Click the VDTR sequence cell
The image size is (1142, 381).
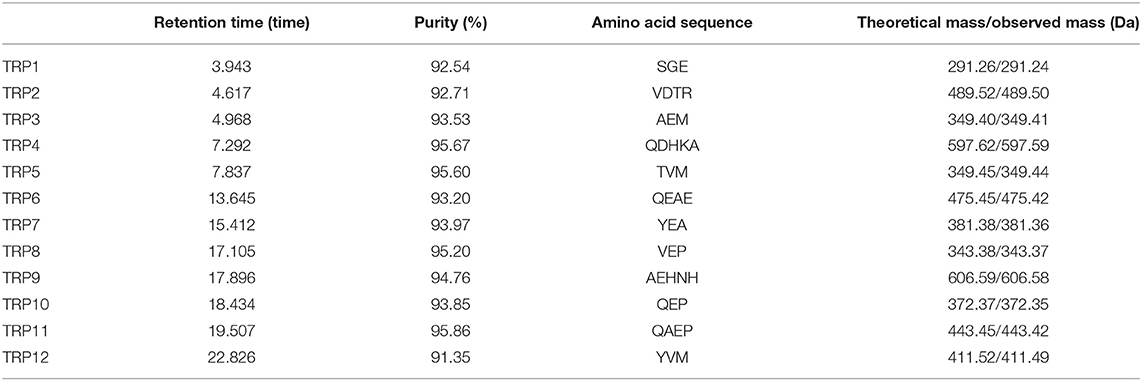[668, 93]
